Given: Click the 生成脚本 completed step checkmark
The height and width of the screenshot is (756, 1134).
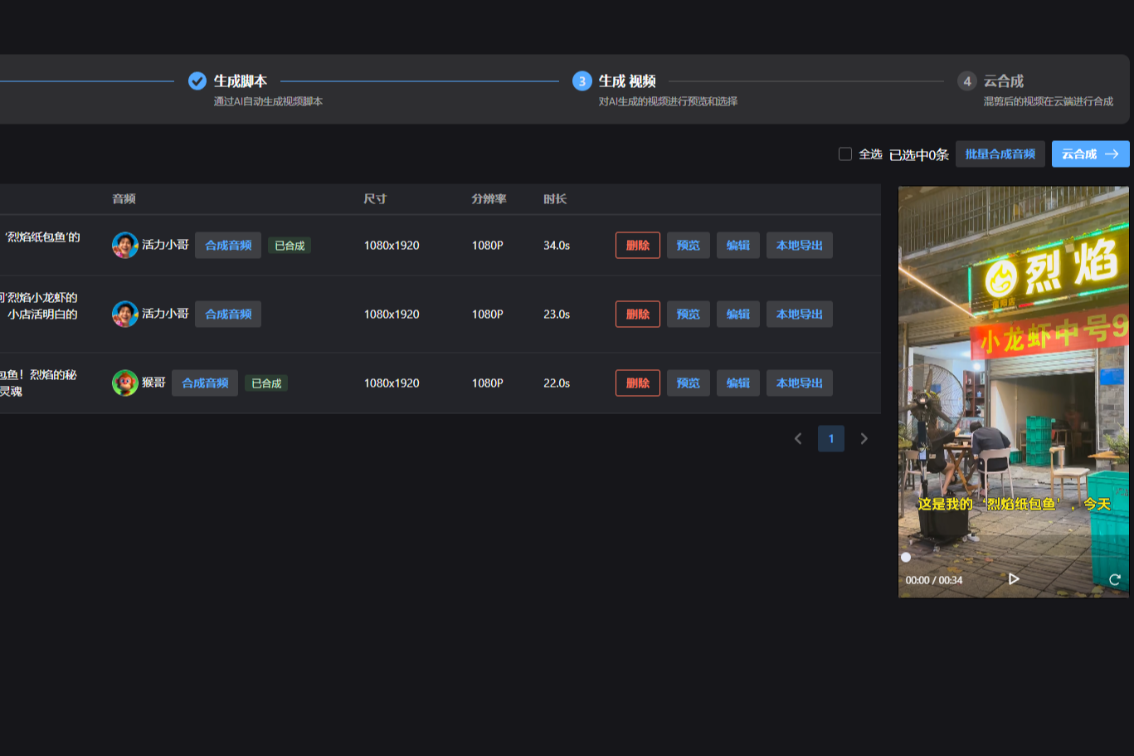Looking at the screenshot, I should pyautogui.click(x=197, y=81).
